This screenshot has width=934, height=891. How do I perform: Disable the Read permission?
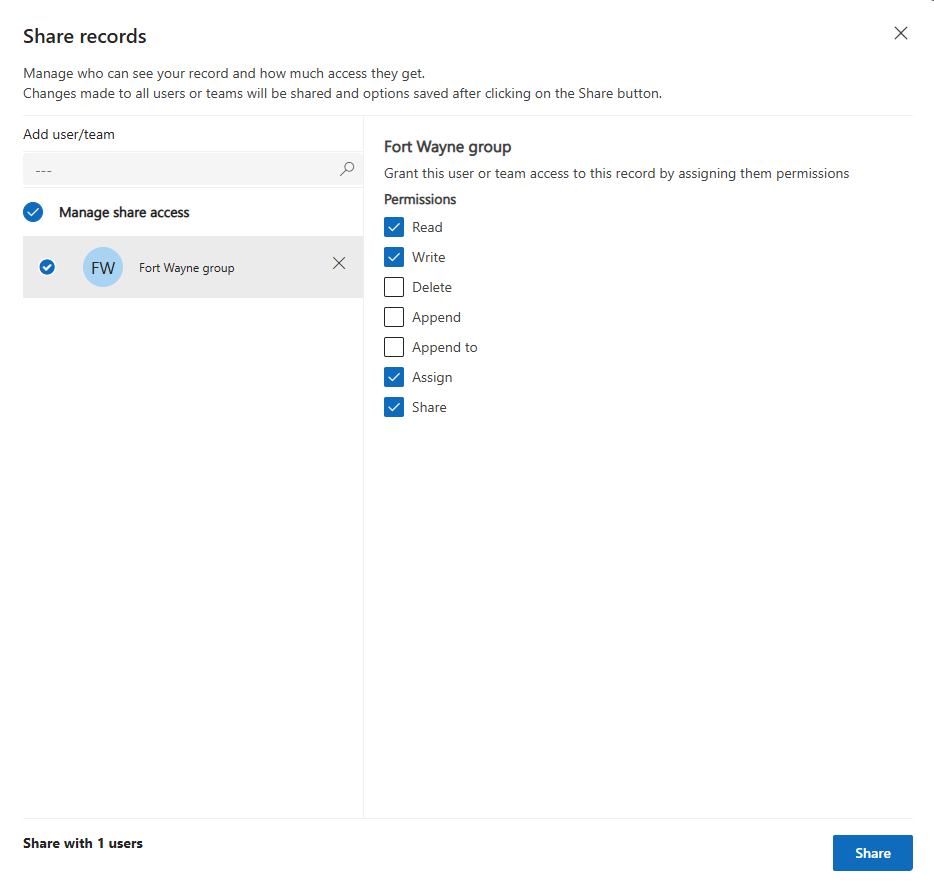click(394, 227)
